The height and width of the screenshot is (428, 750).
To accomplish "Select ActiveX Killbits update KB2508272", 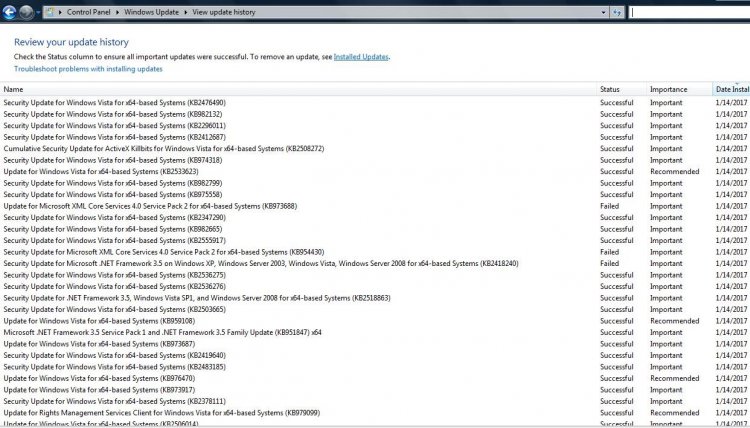I will click(375, 148).
